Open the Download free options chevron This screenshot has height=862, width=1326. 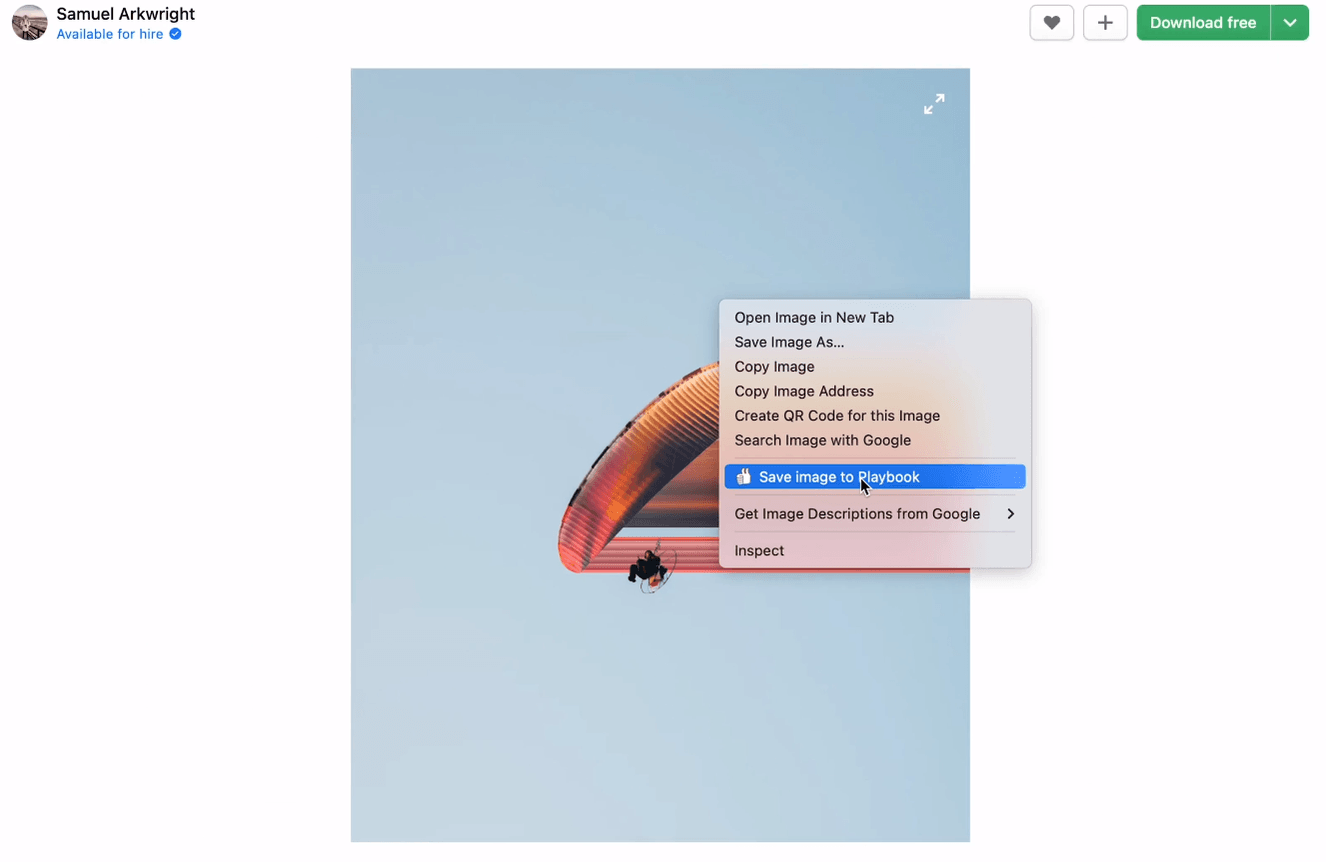click(1289, 22)
